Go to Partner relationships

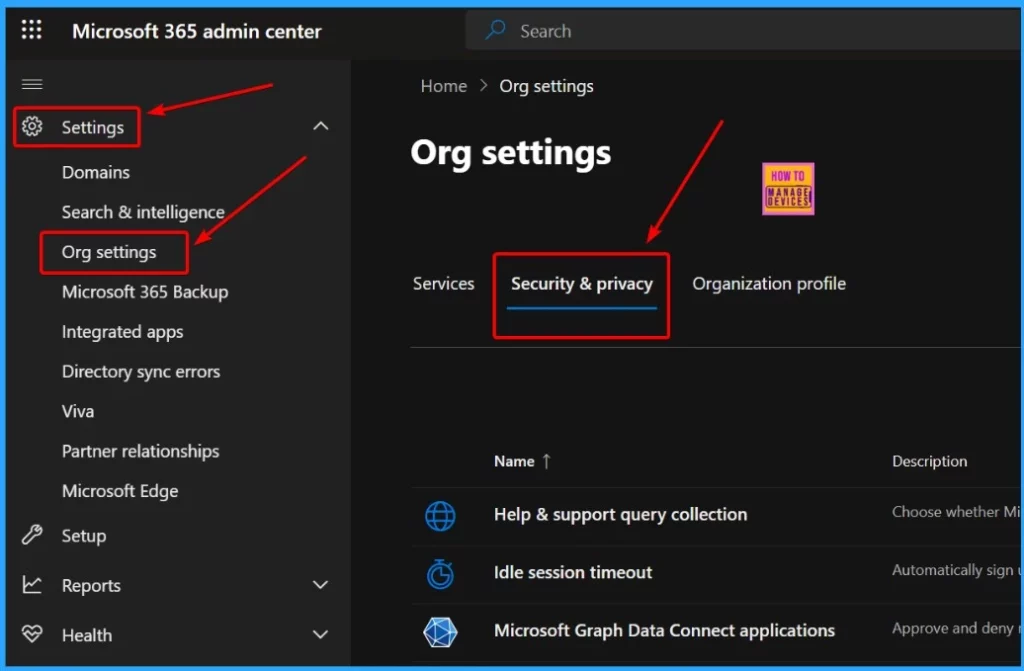point(140,451)
